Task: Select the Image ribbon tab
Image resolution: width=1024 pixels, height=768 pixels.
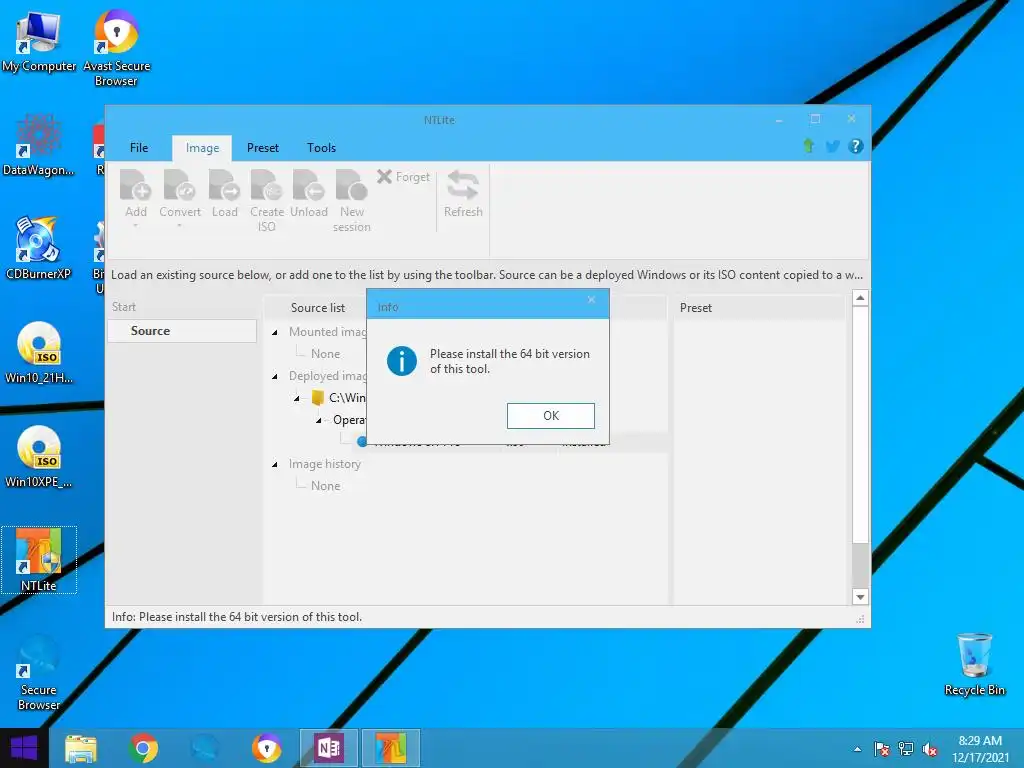Action: 202,148
